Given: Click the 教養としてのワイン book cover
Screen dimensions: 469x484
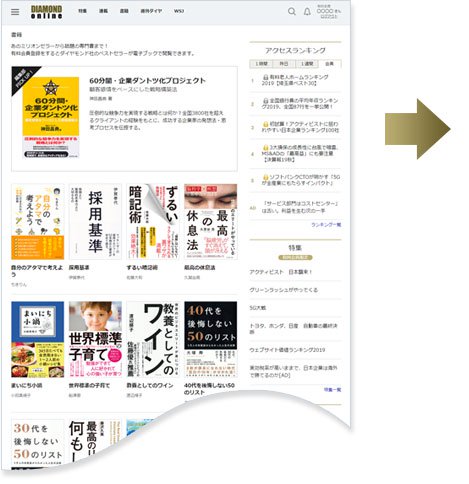Looking at the screenshot, I should click(153, 339).
